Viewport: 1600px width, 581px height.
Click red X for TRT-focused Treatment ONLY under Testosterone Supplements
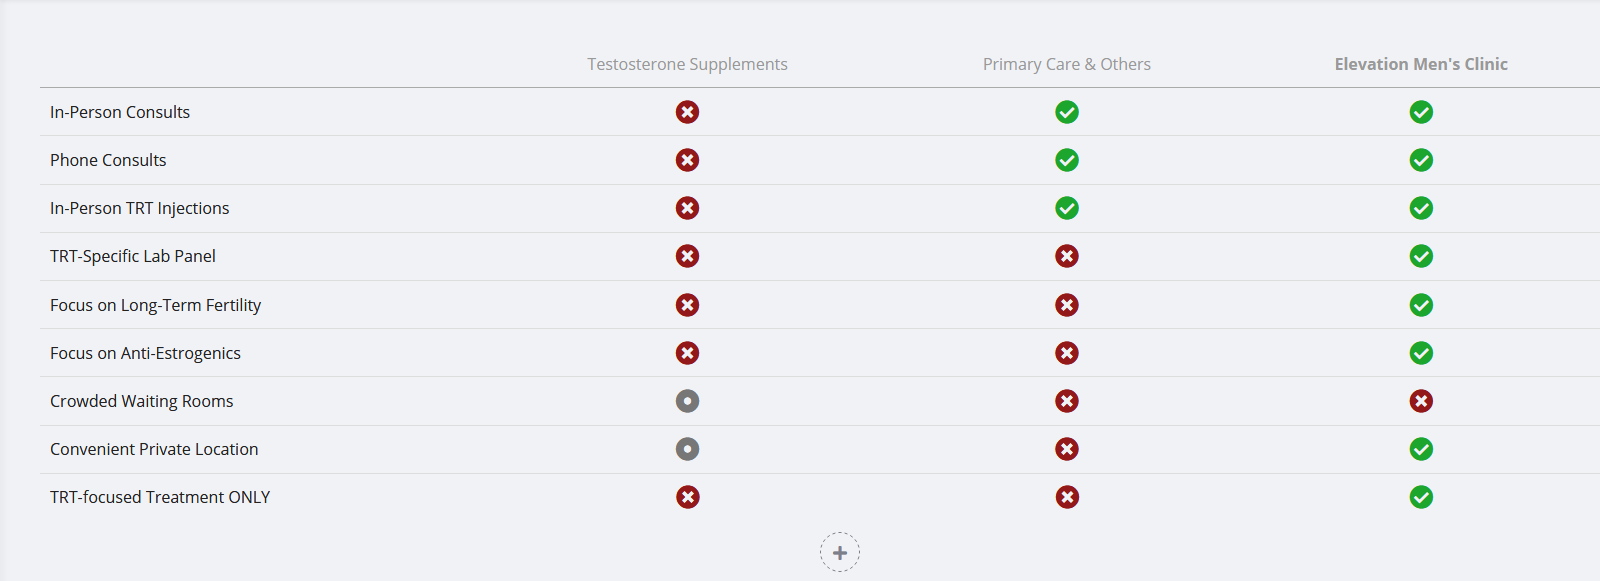[687, 497]
